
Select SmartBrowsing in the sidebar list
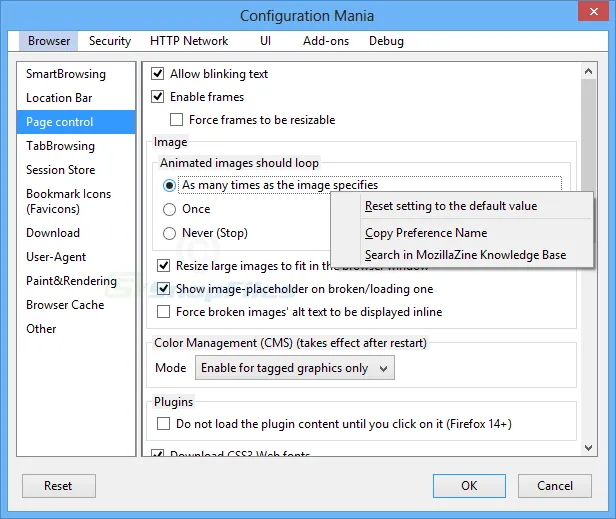click(66, 74)
